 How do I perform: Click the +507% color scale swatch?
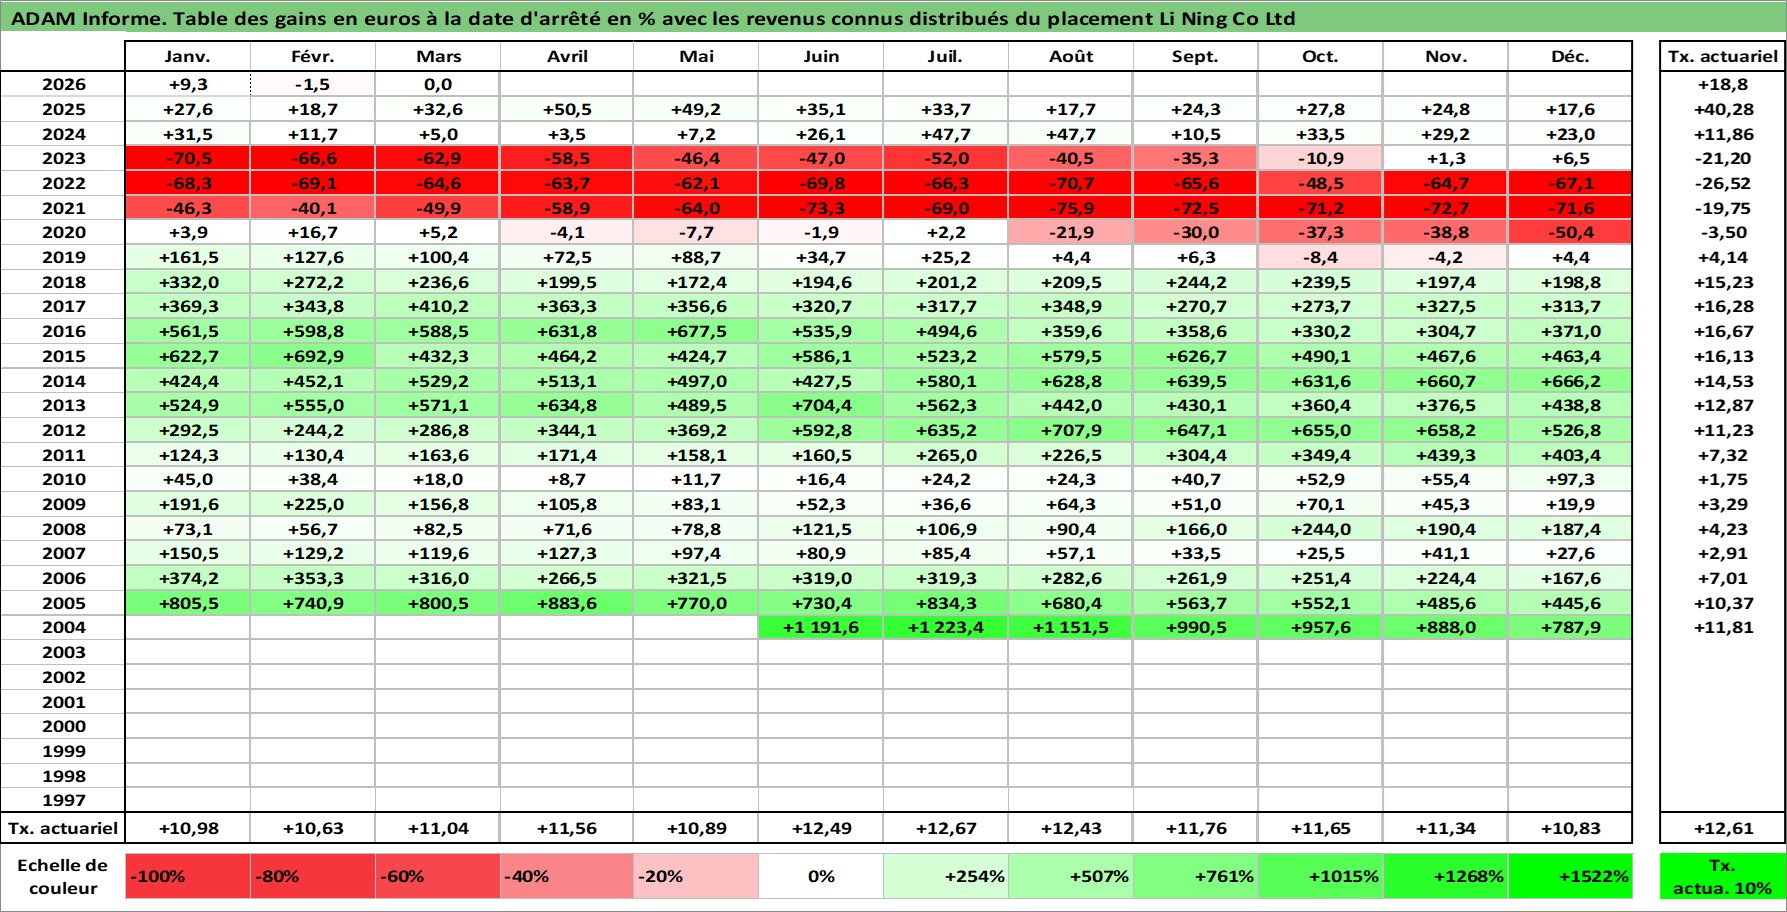pyautogui.click(x=1071, y=876)
